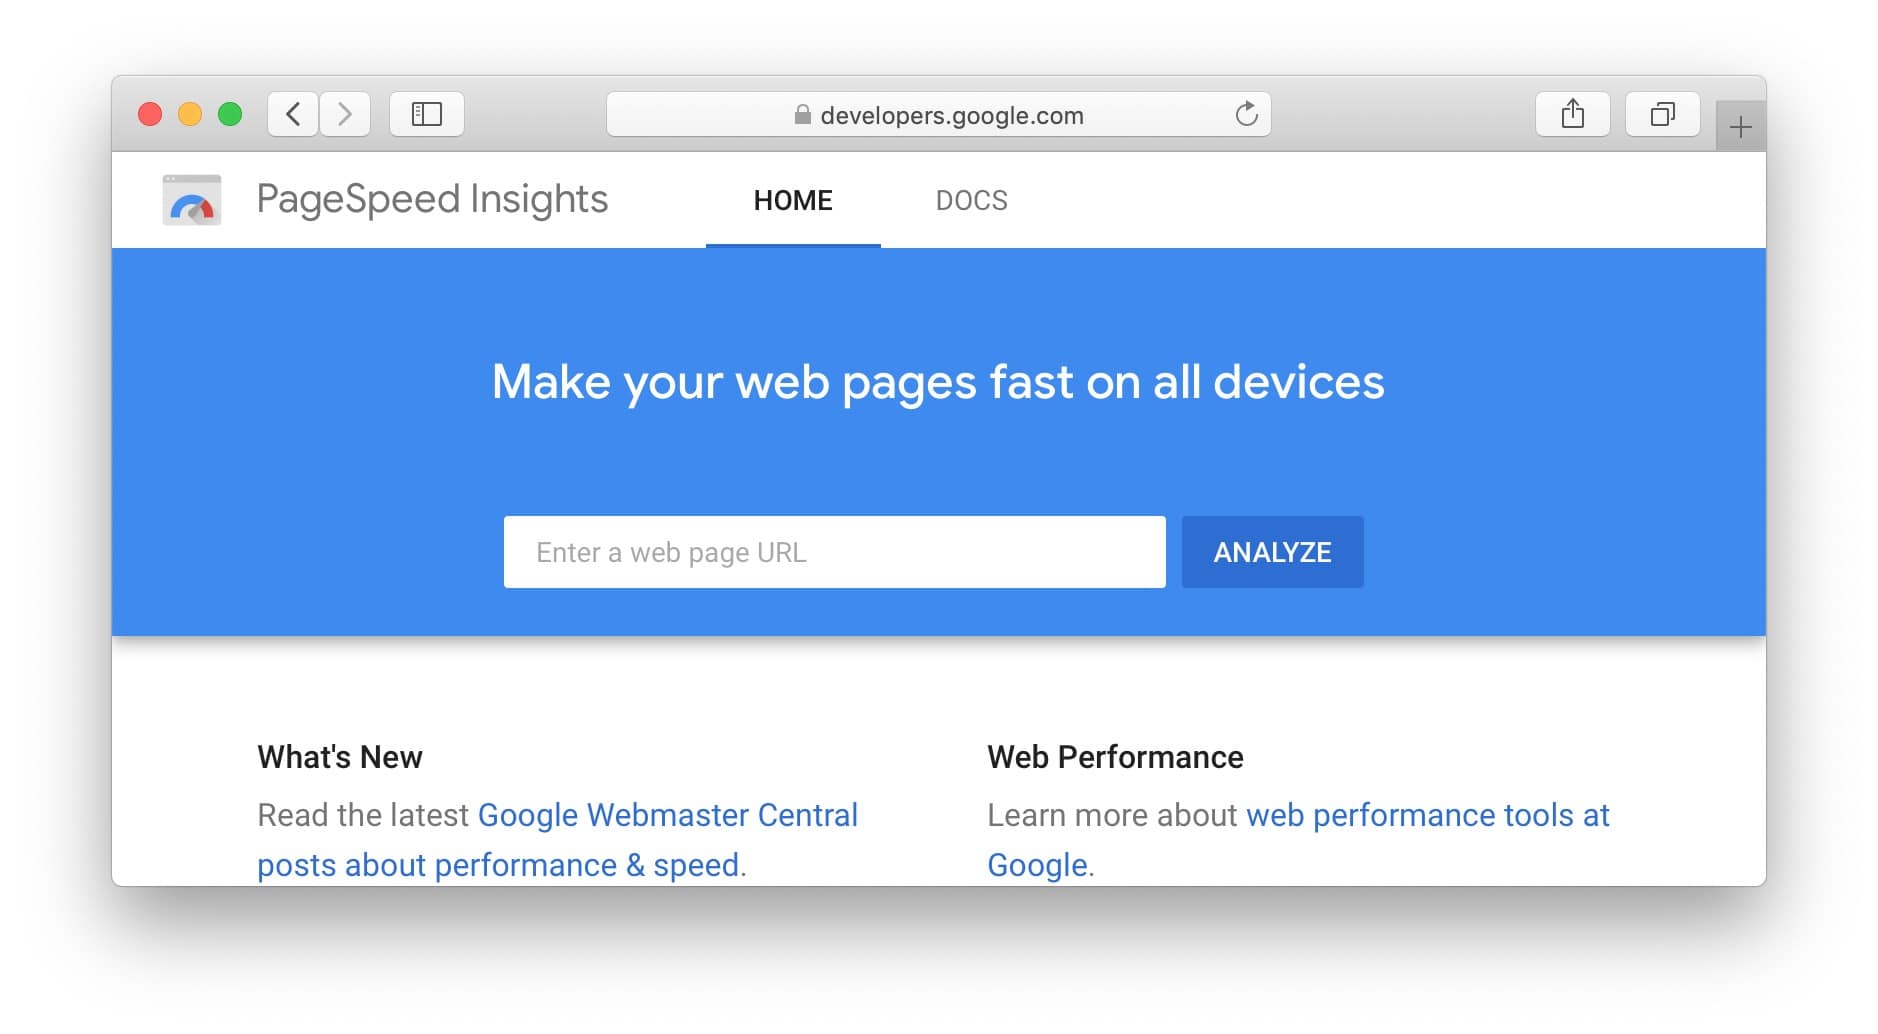Click the What's New heading

tap(339, 757)
